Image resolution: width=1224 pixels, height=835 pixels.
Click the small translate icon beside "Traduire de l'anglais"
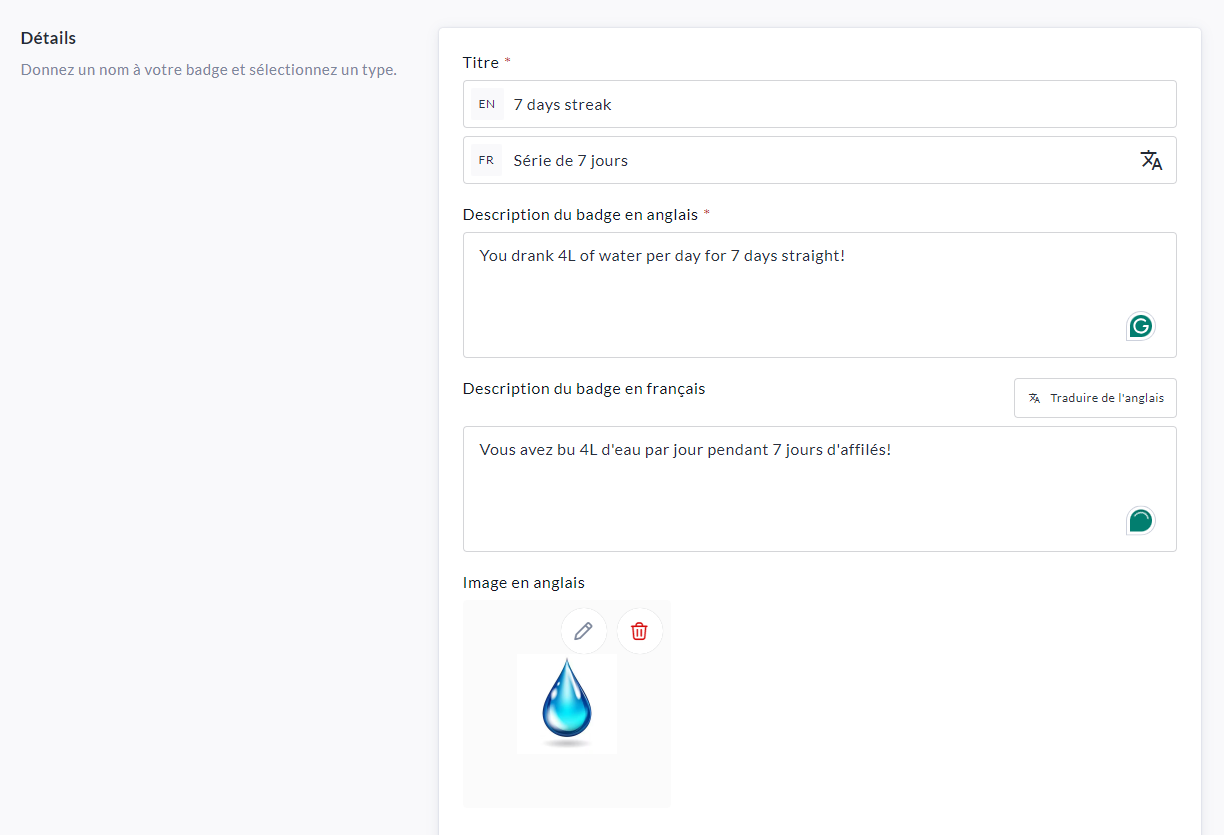pos(1034,398)
